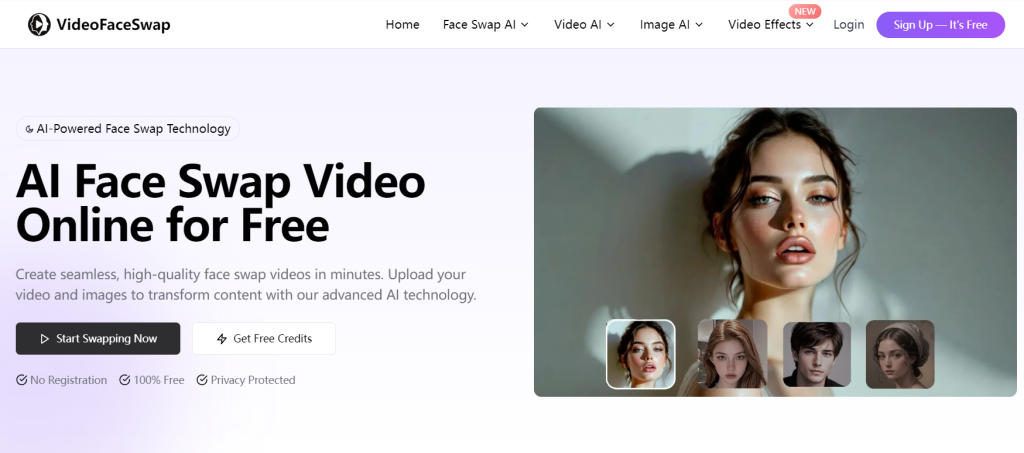1024x453 pixels.
Task: Select the thumbnail of the young man
Action: (x=817, y=354)
